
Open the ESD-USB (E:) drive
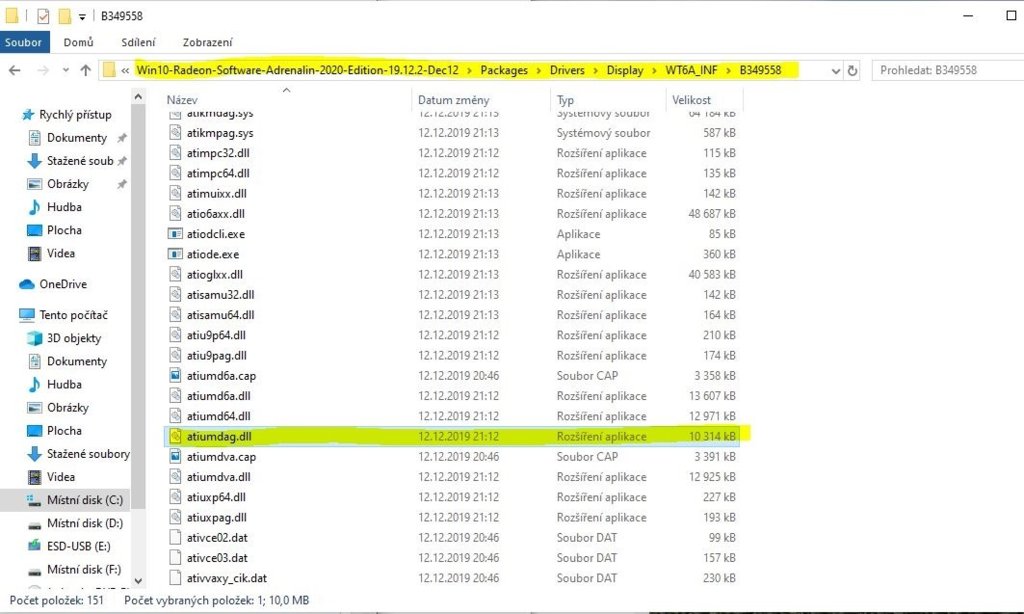coord(78,546)
